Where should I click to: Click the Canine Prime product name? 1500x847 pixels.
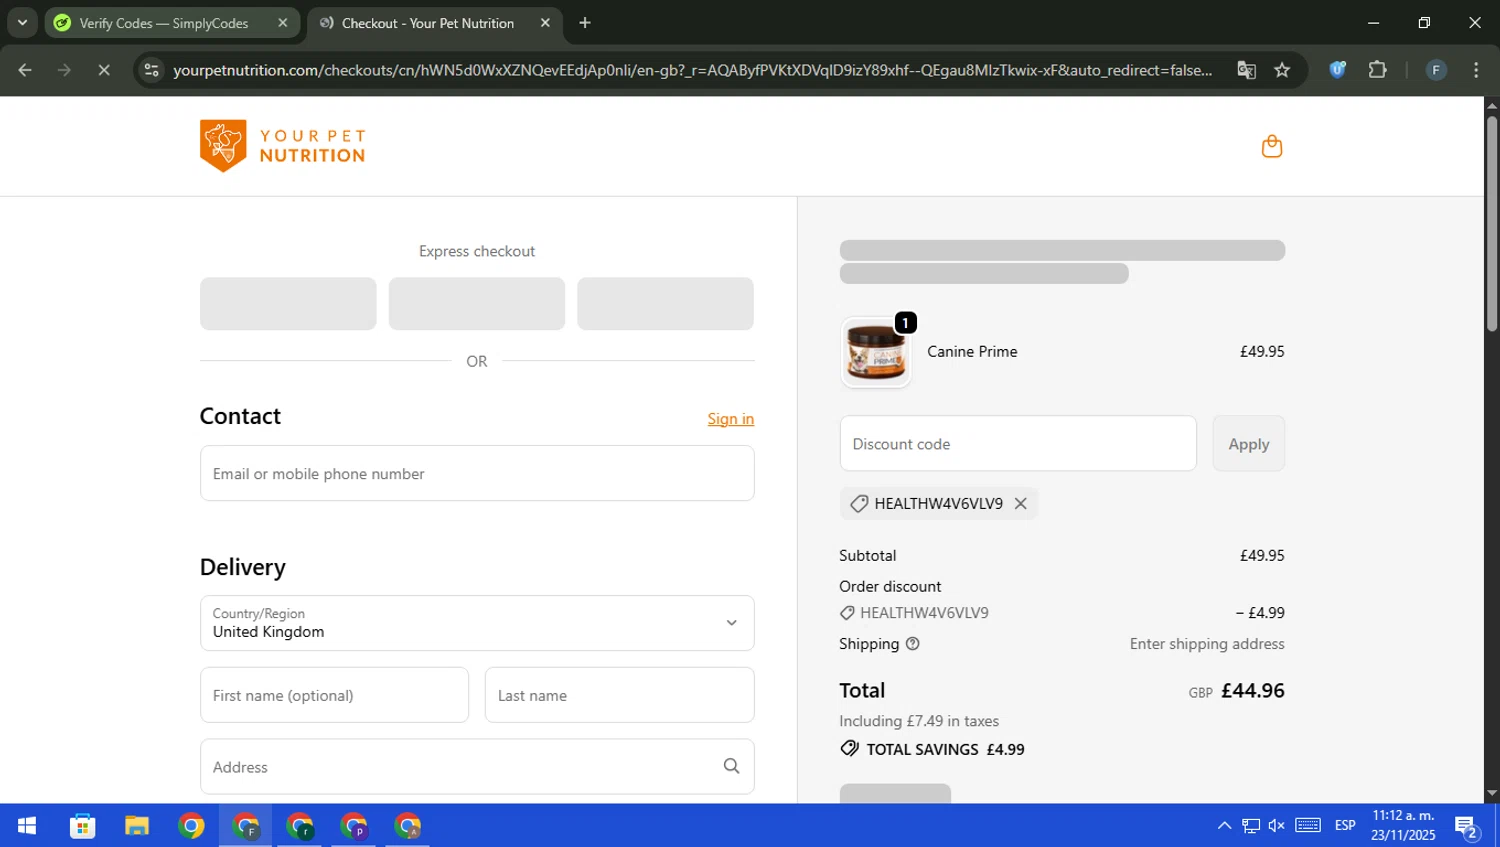coord(972,352)
